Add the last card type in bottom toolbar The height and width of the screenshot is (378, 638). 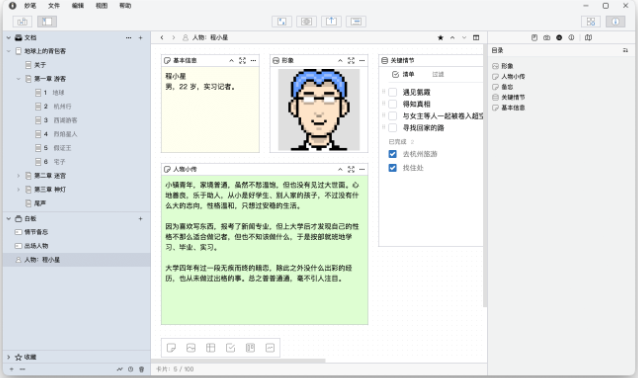pos(270,348)
